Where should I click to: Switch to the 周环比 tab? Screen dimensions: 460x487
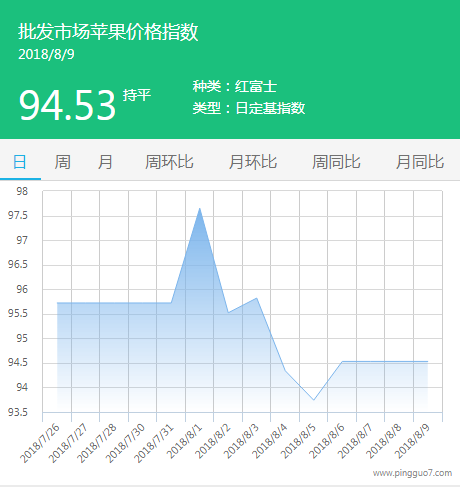tap(169, 162)
